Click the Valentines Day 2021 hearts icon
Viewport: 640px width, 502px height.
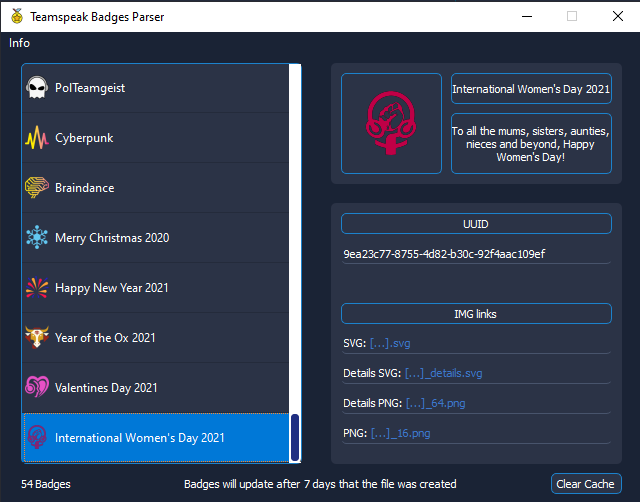coord(37,388)
